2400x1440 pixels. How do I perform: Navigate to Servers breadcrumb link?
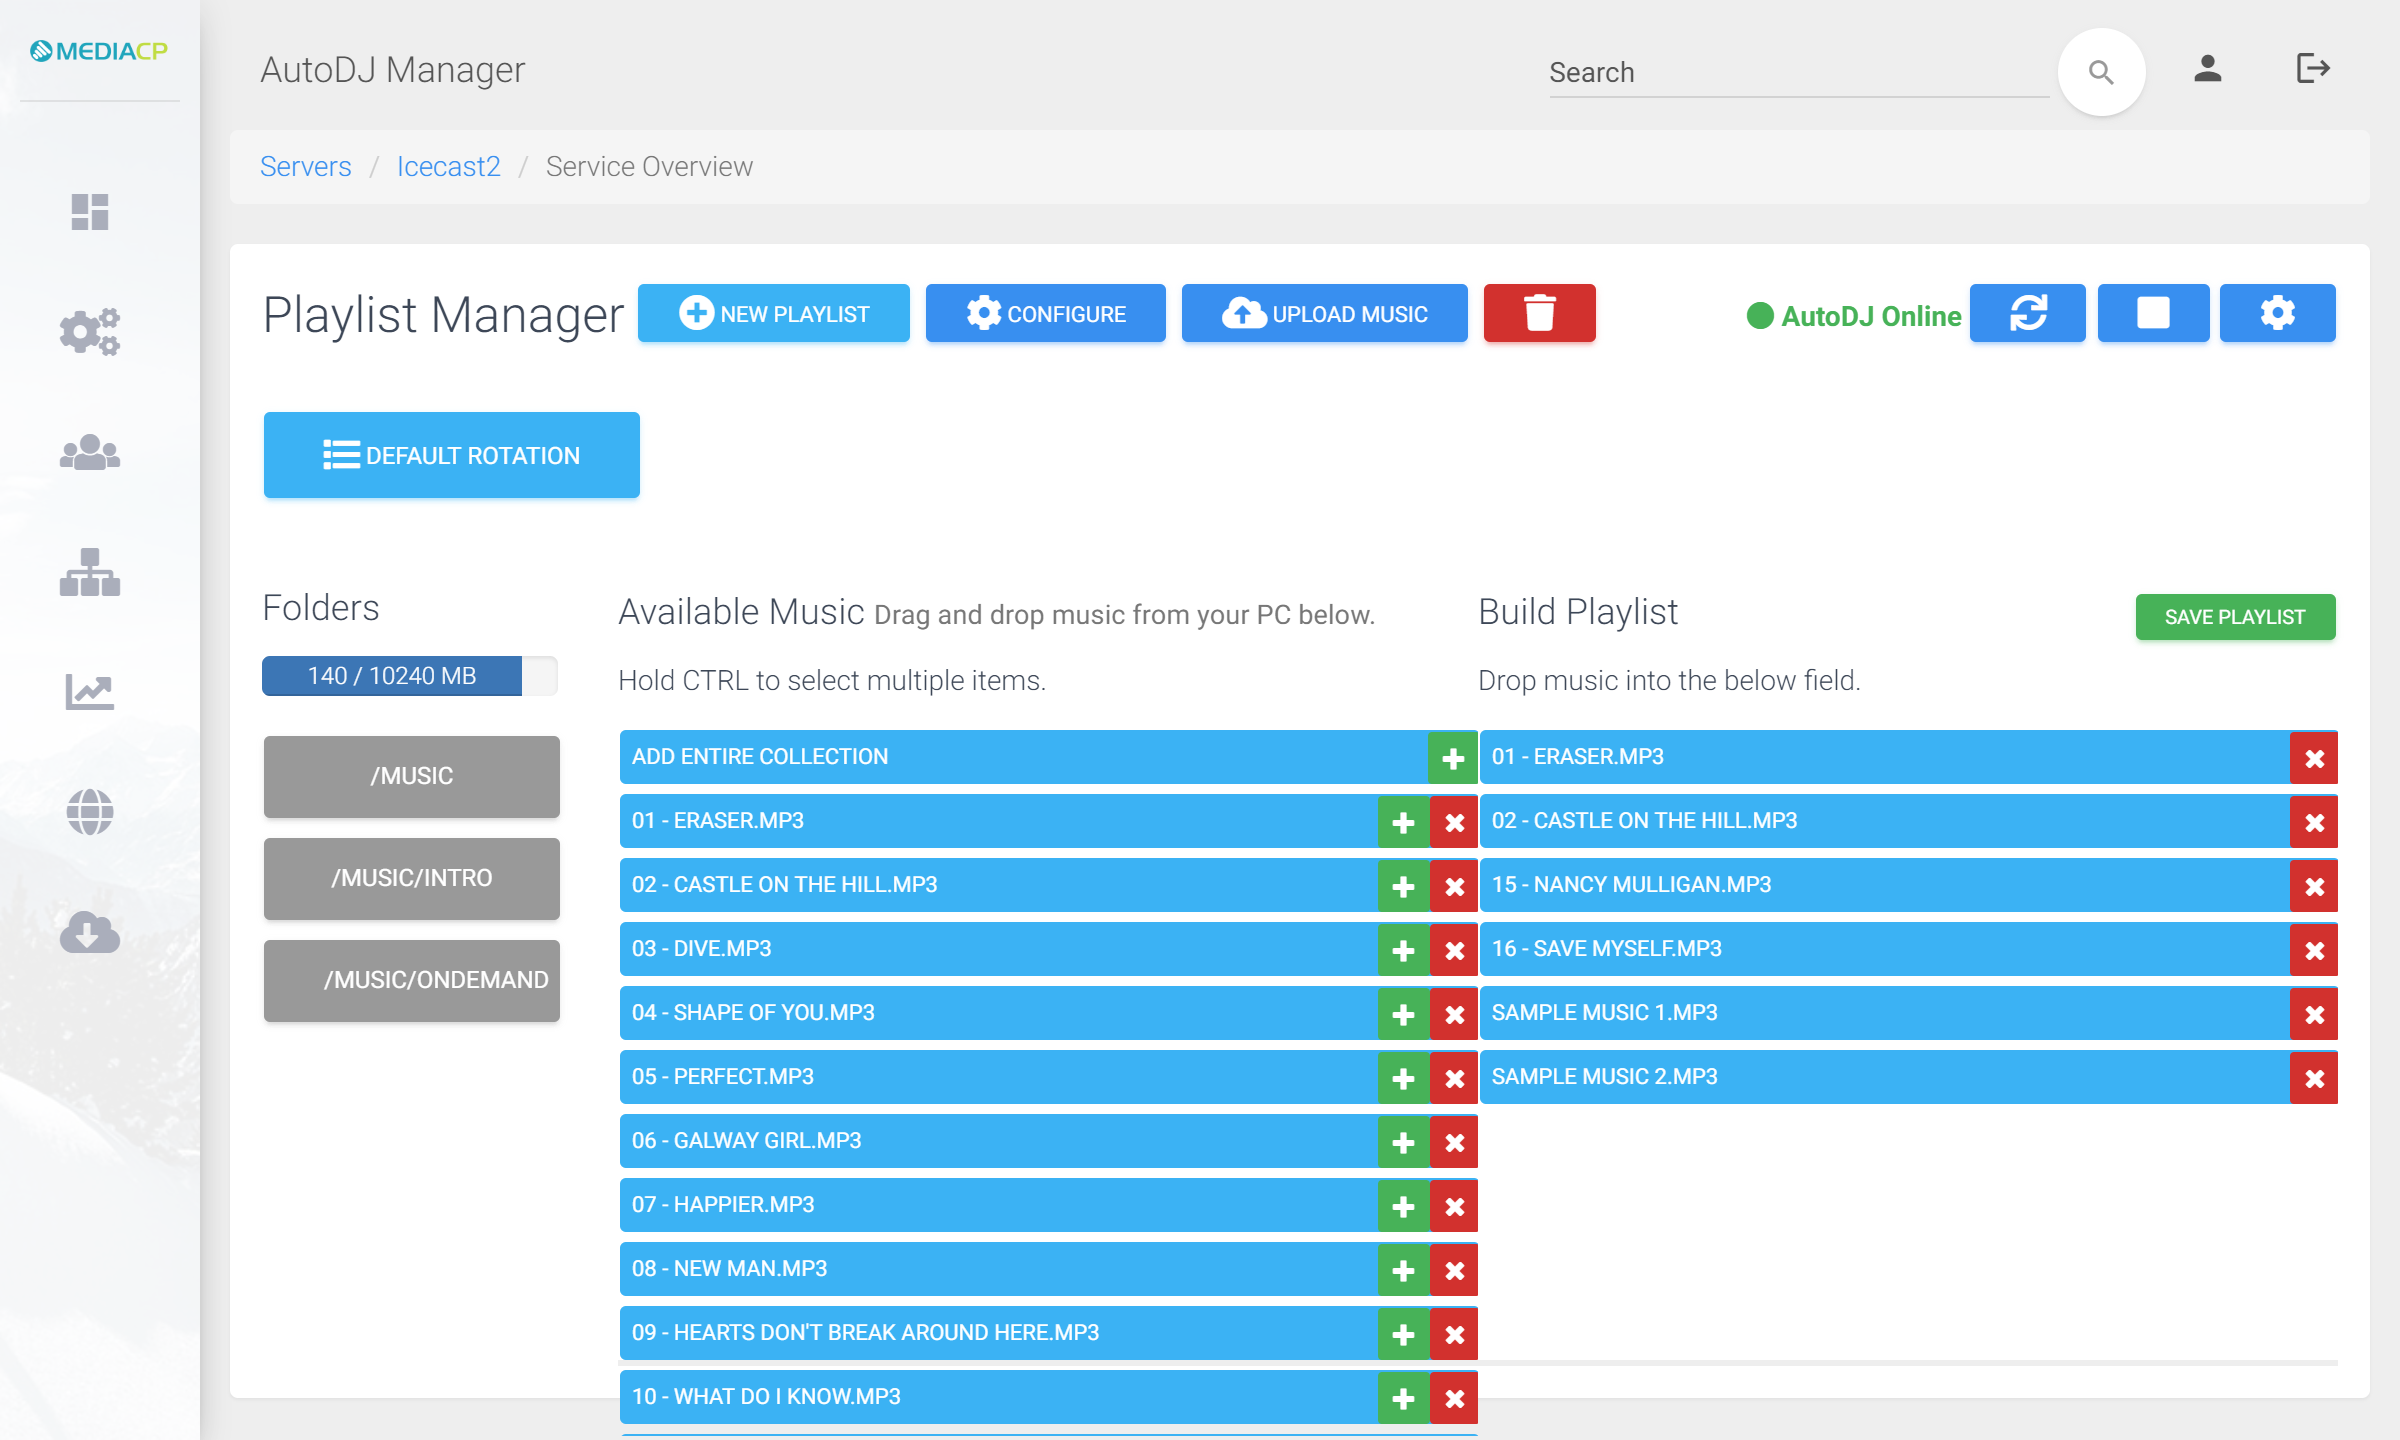tap(305, 166)
